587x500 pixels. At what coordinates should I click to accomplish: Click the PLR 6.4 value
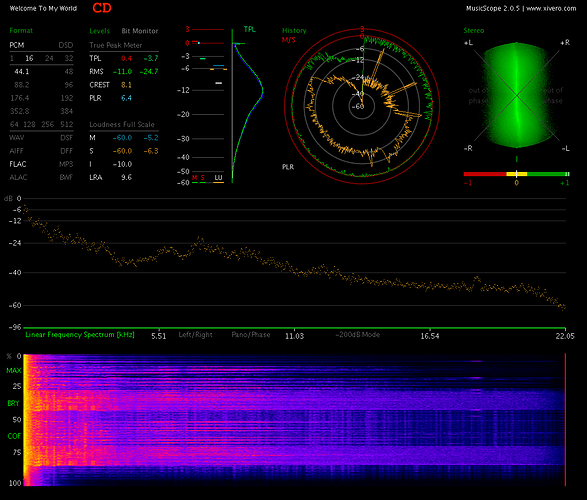point(127,98)
